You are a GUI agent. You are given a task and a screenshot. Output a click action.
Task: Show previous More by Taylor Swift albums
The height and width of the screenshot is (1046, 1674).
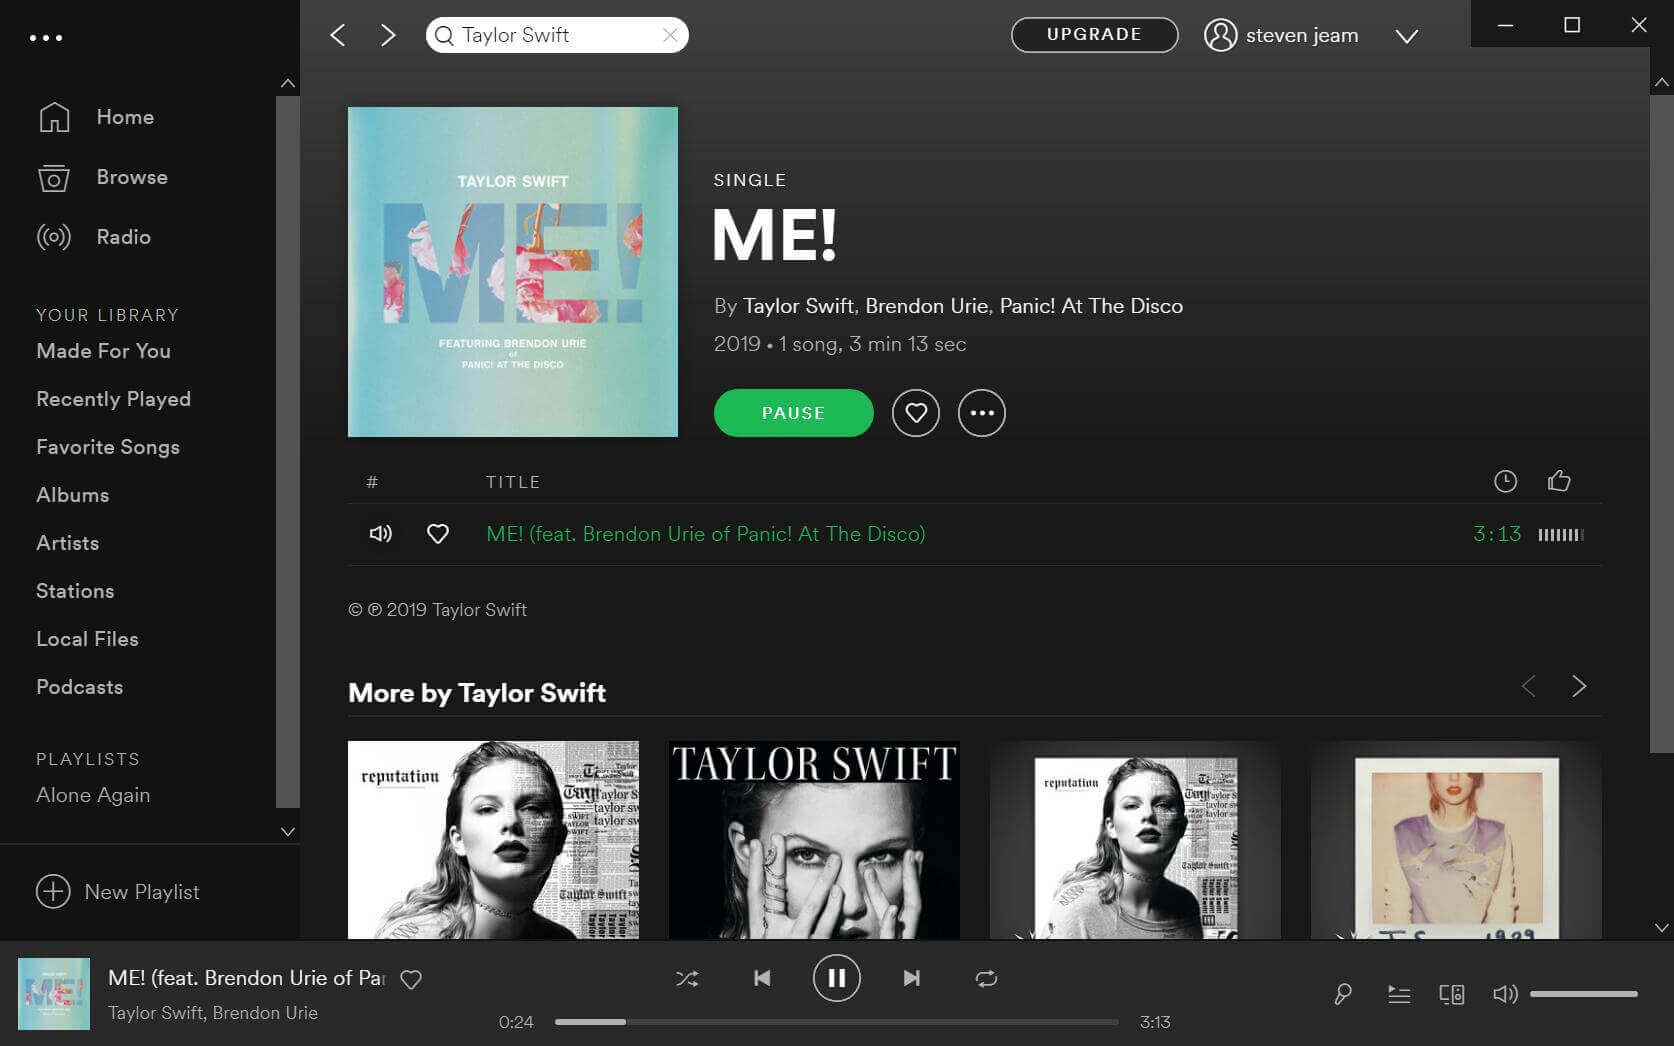point(1528,686)
